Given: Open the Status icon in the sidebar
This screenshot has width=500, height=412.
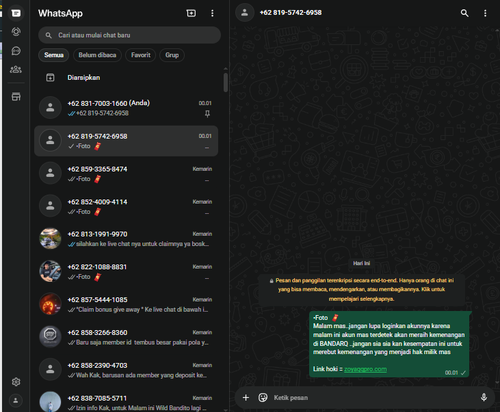Looking at the screenshot, I should click(16, 32).
